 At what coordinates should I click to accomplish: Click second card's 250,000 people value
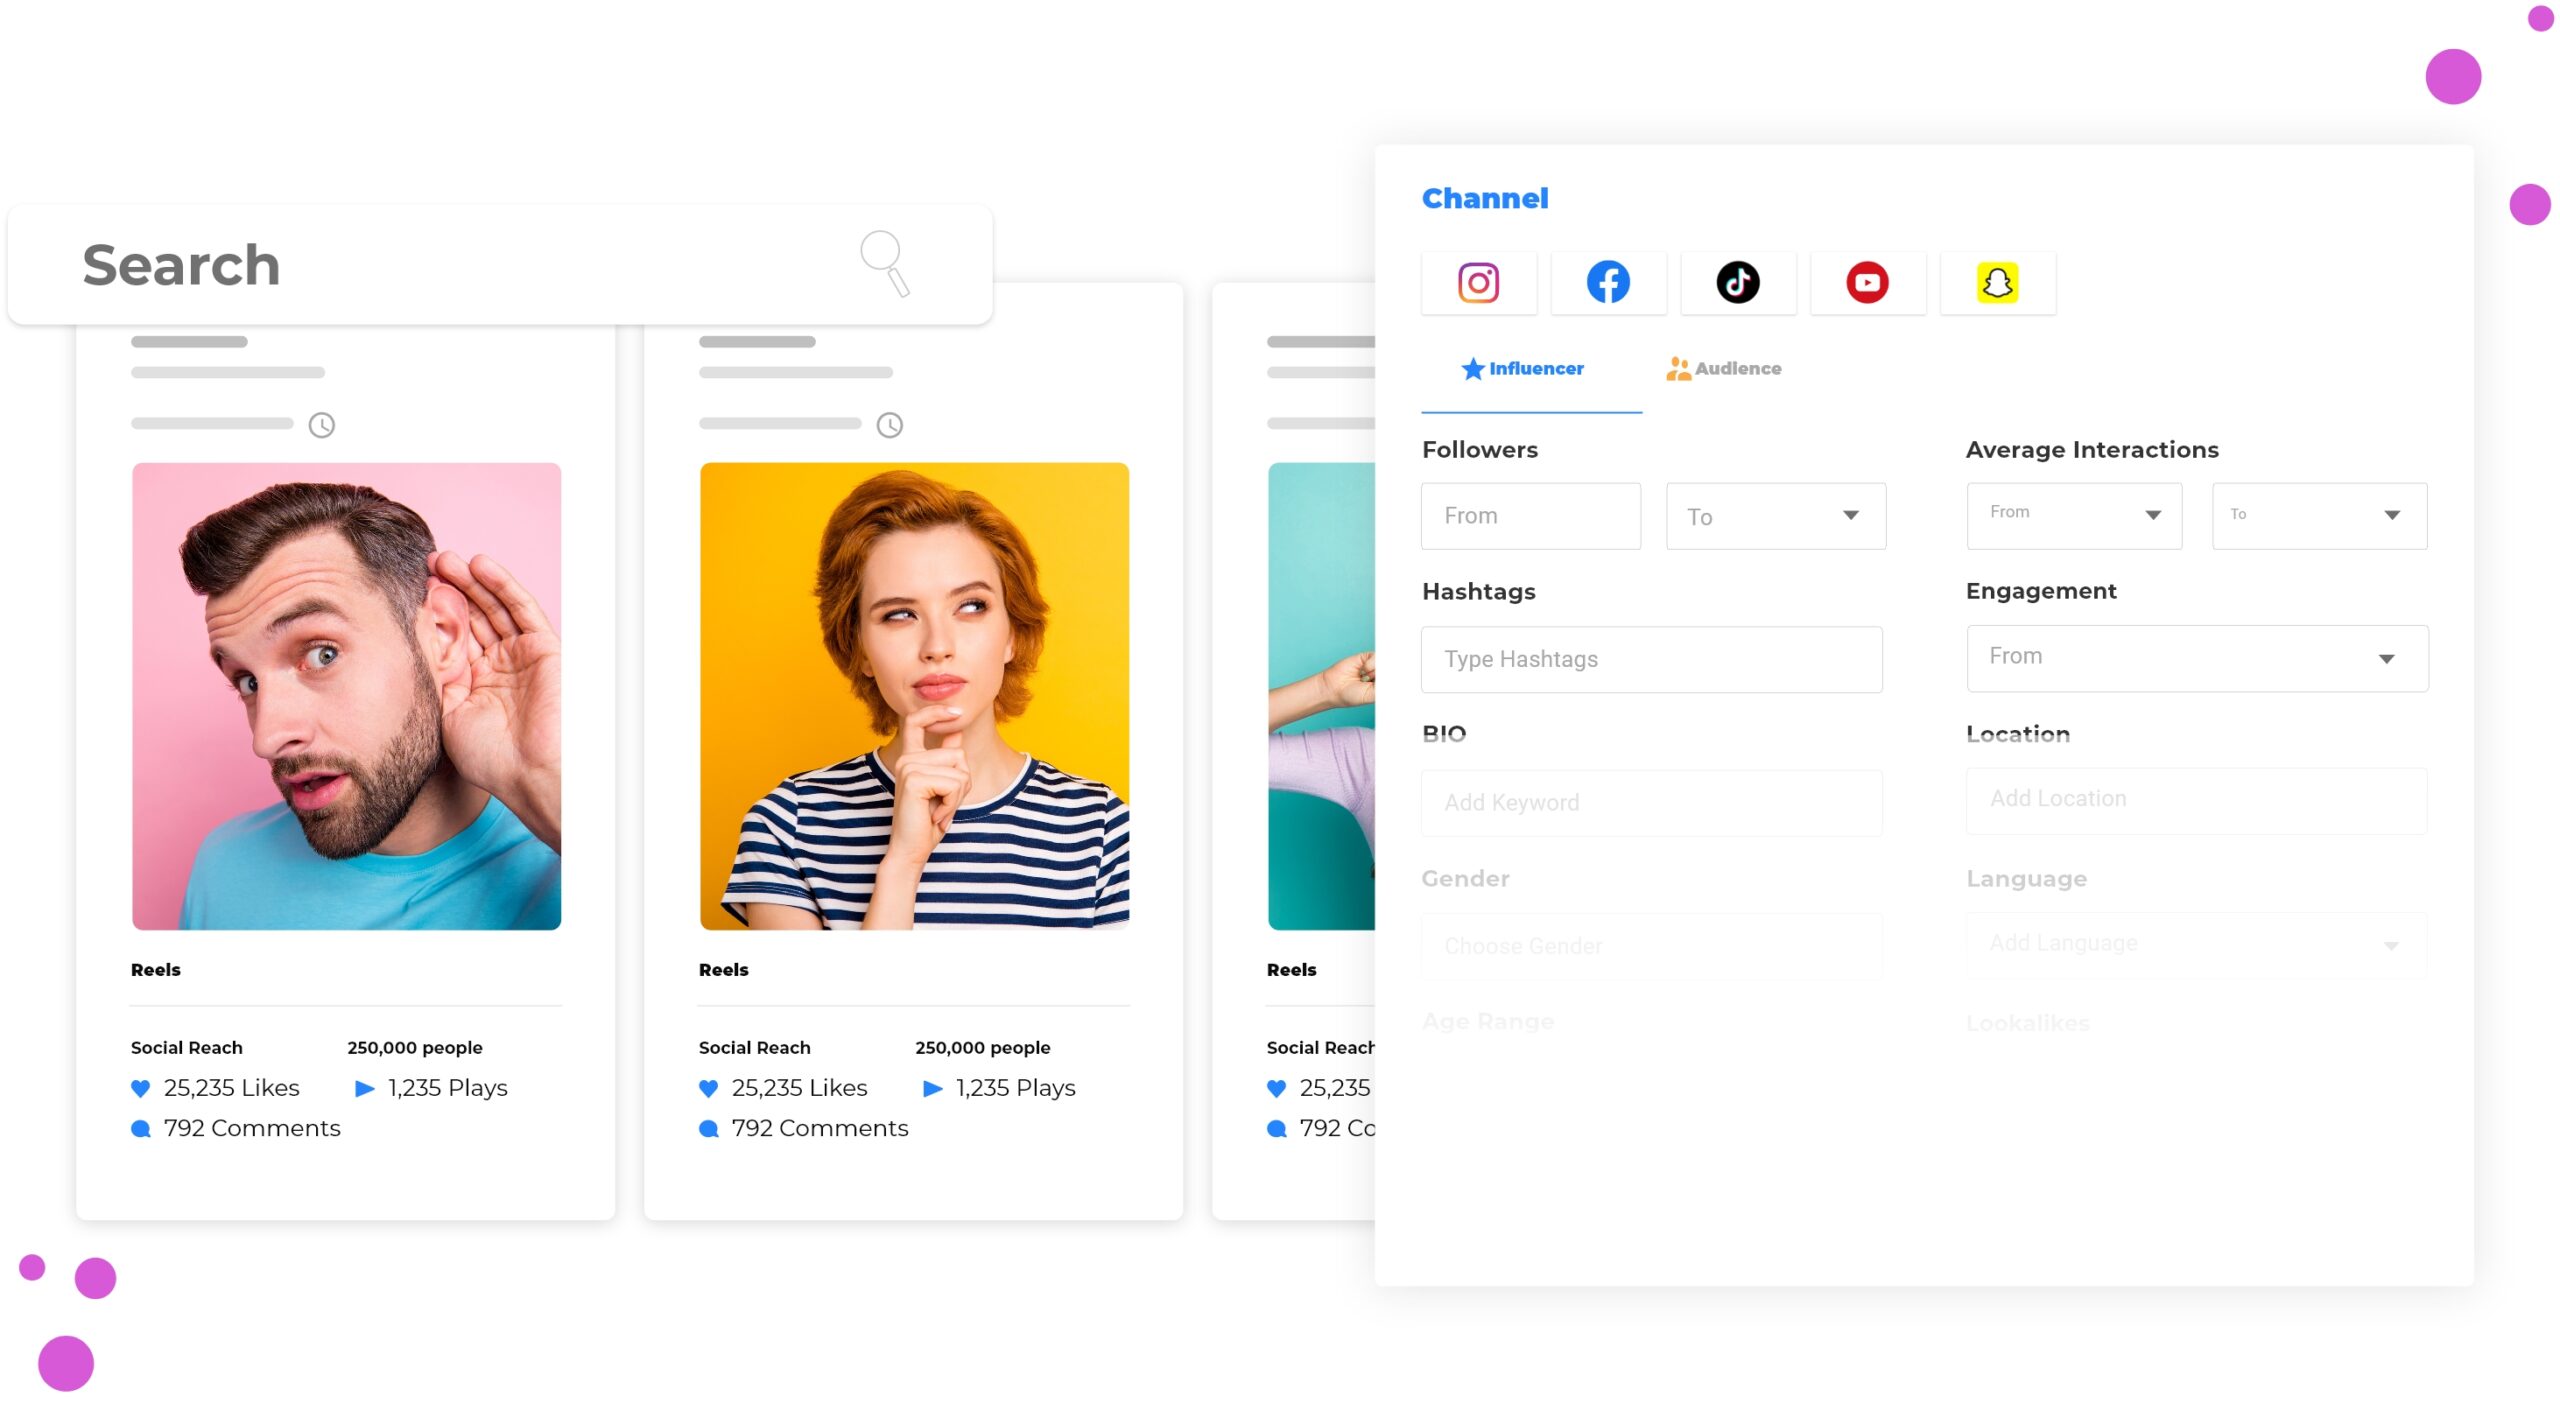click(x=983, y=1048)
